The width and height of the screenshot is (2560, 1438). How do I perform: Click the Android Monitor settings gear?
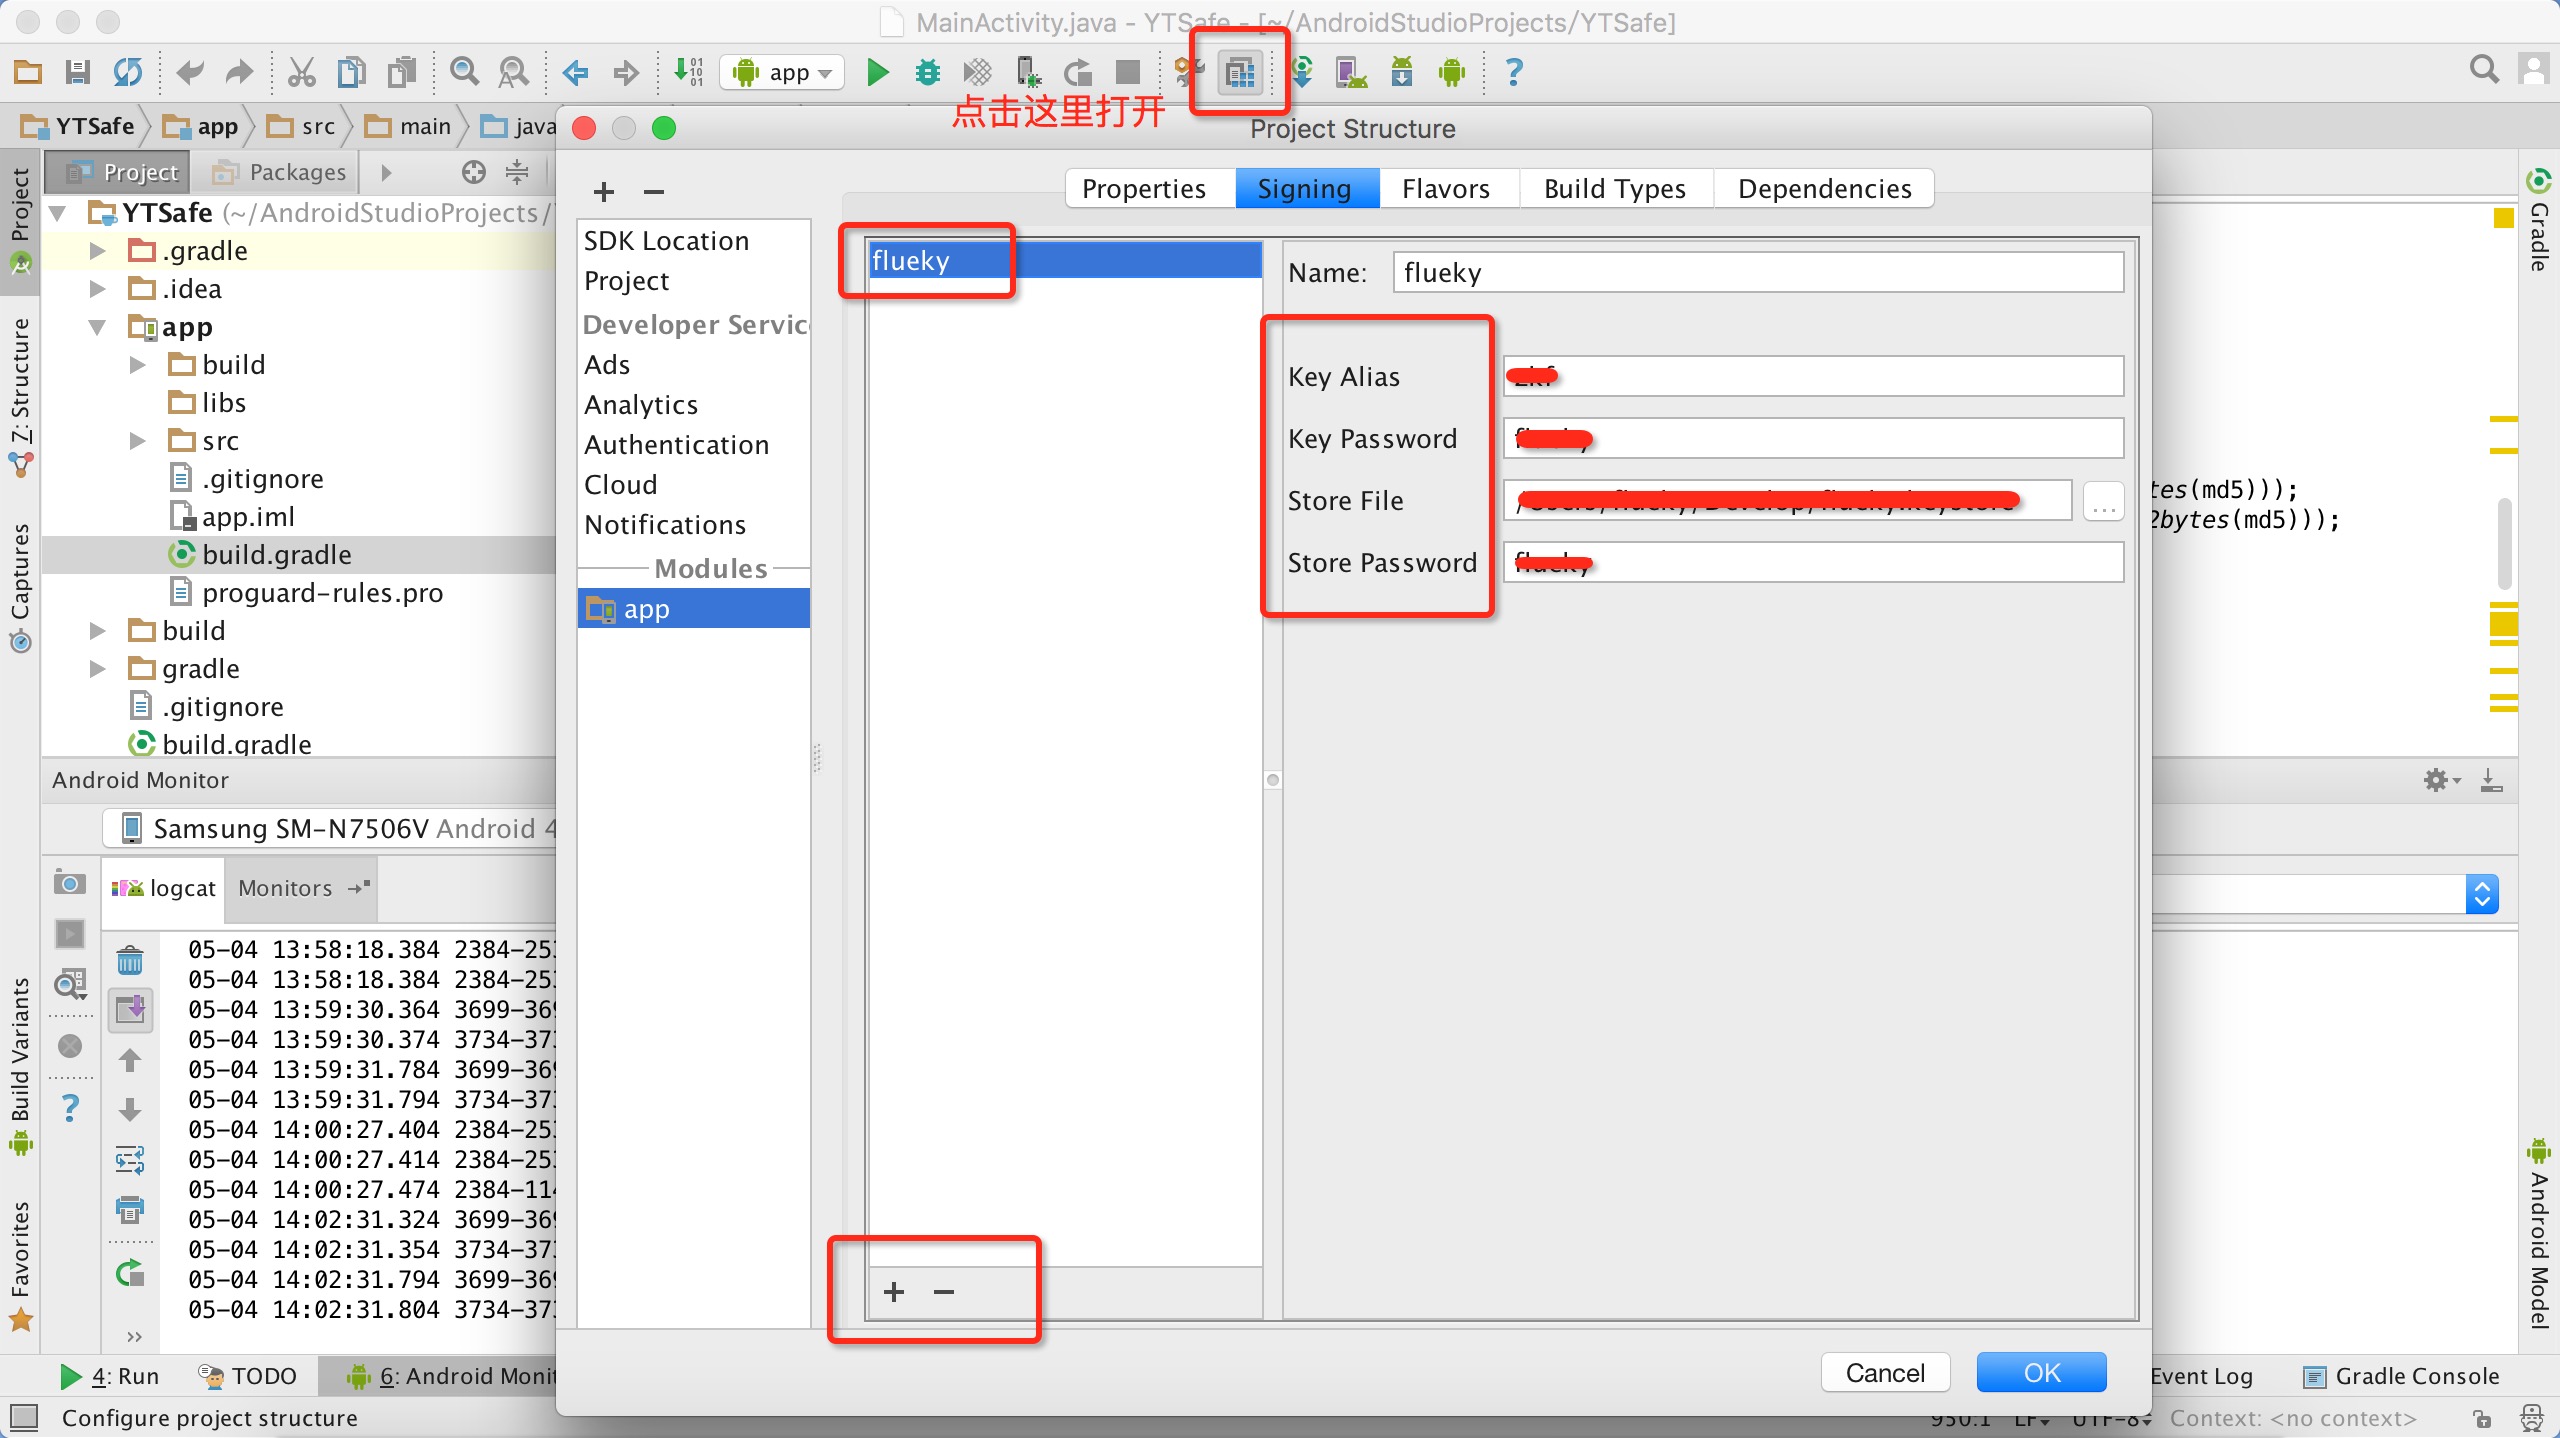pyautogui.click(x=2441, y=780)
